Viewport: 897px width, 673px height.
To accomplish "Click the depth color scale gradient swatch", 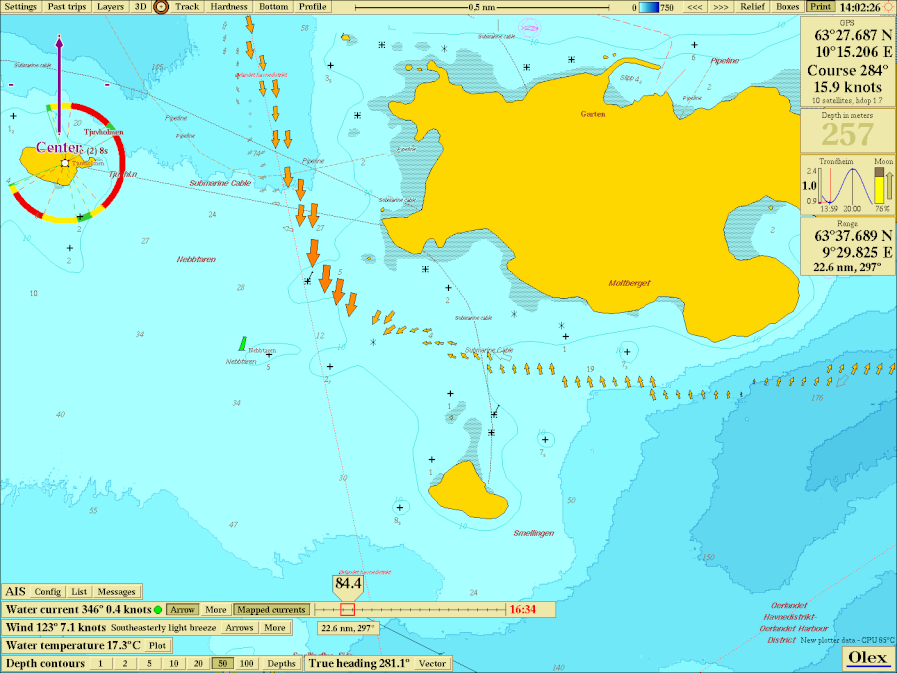I will pos(649,7).
